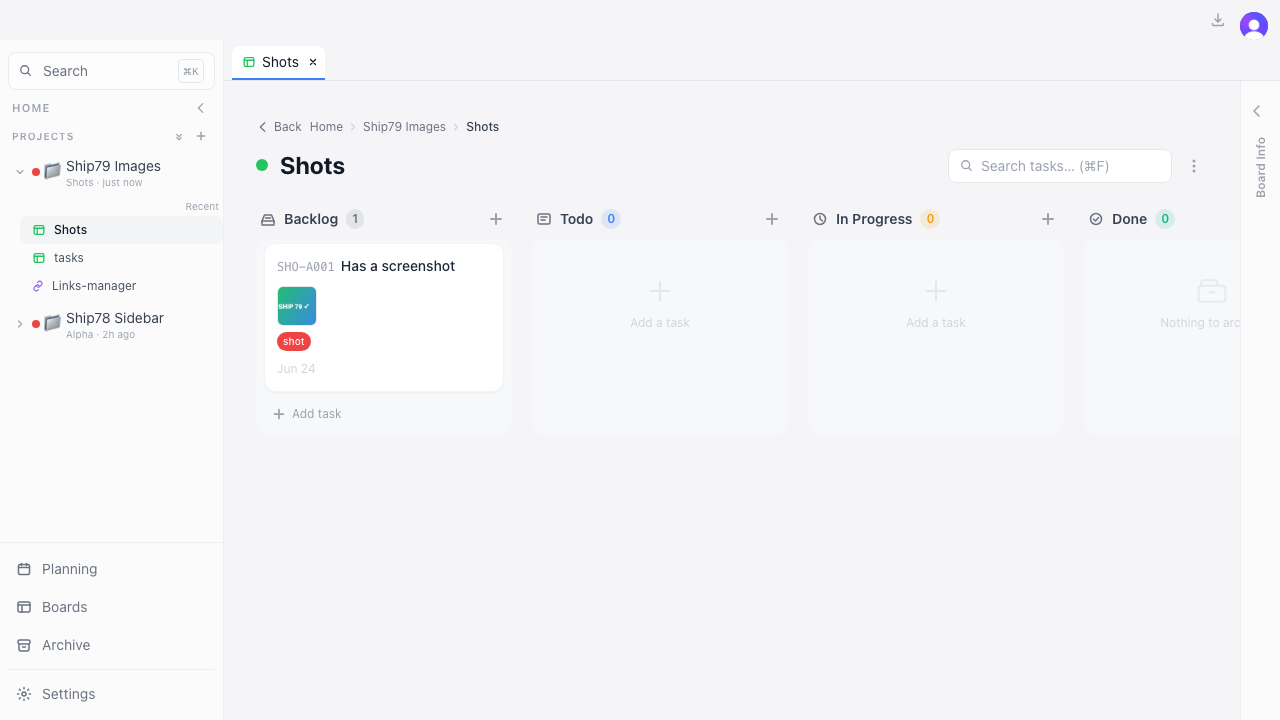1280x720 pixels.
Task: Click the HOME section header
Action: pos(31,108)
